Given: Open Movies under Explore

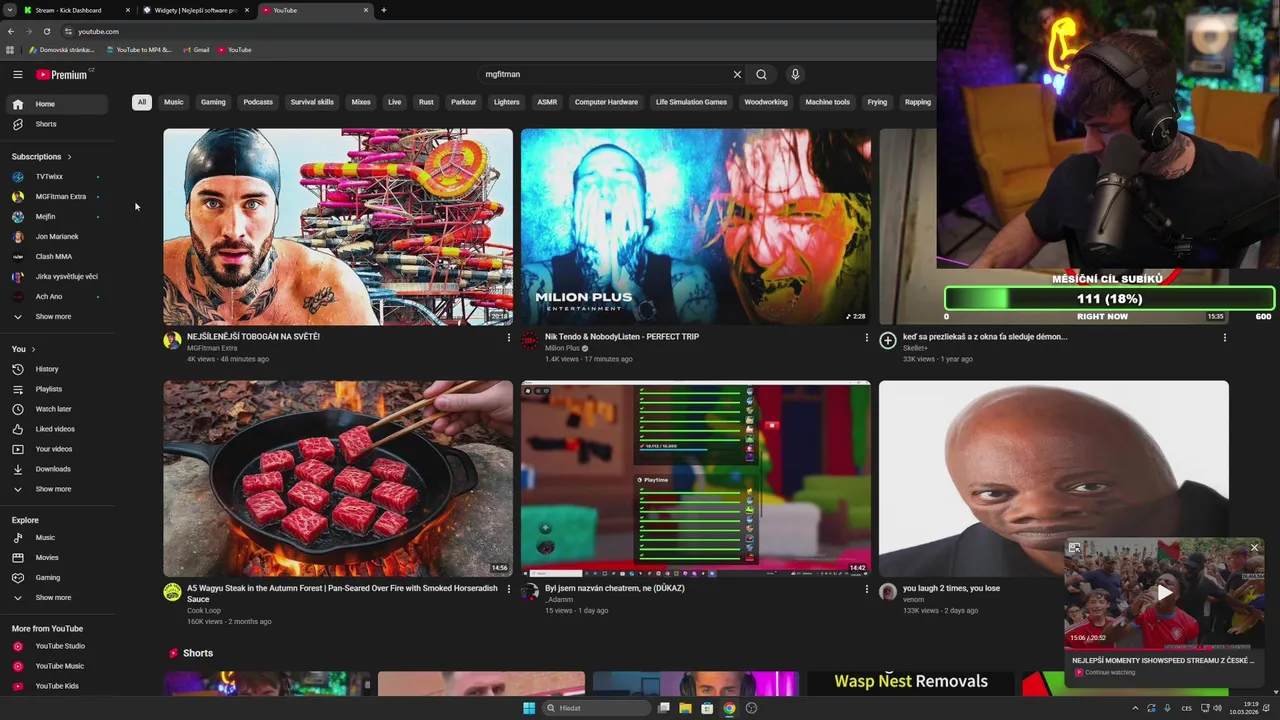Looking at the screenshot, I should (x=57, y=558).
